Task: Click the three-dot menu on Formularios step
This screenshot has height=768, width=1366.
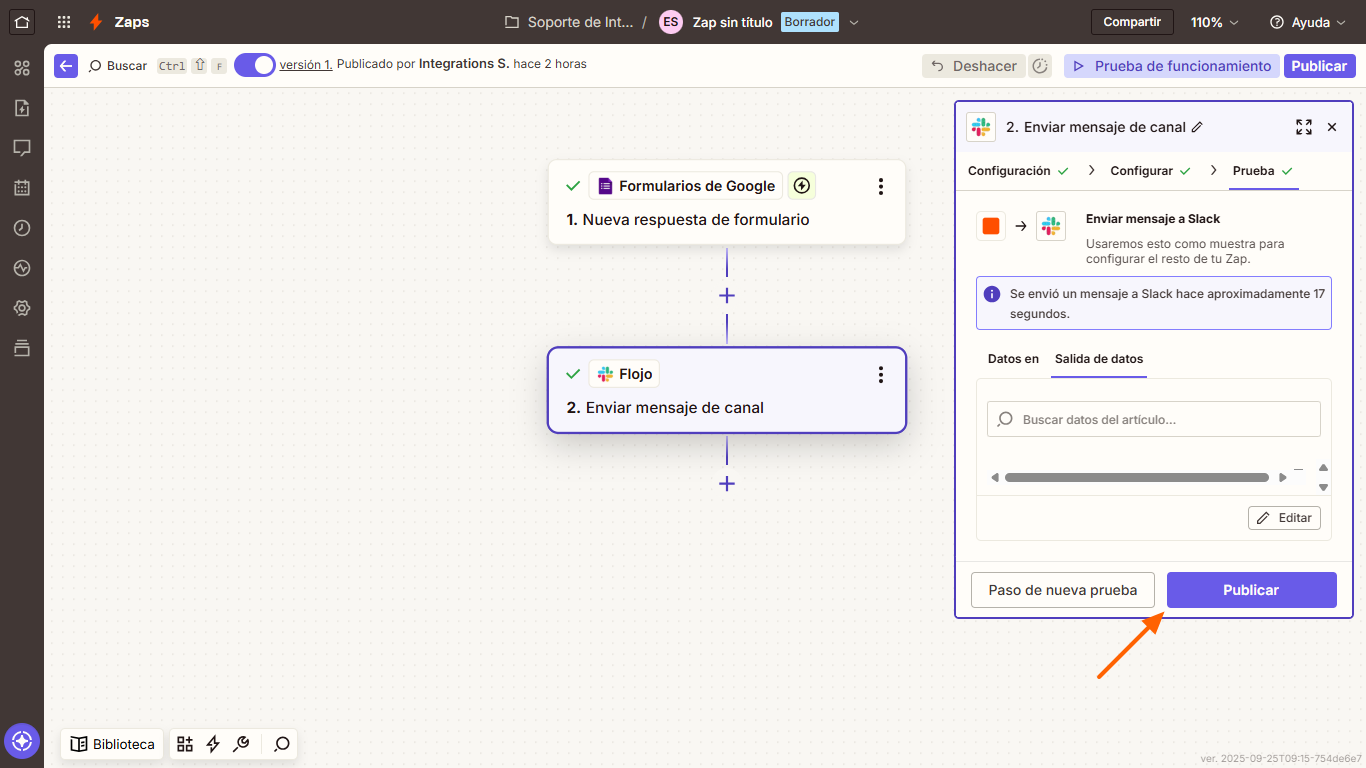Action: 880,186
